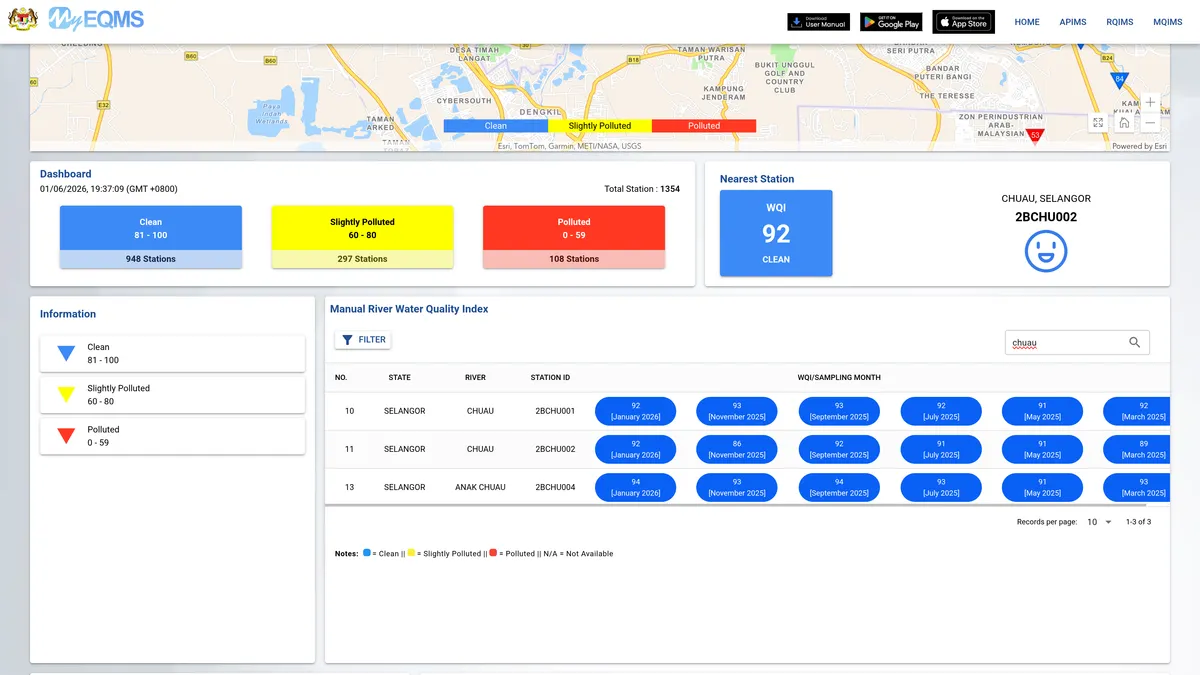Click the blue Clean triangle in Information

tap(66, 353)
